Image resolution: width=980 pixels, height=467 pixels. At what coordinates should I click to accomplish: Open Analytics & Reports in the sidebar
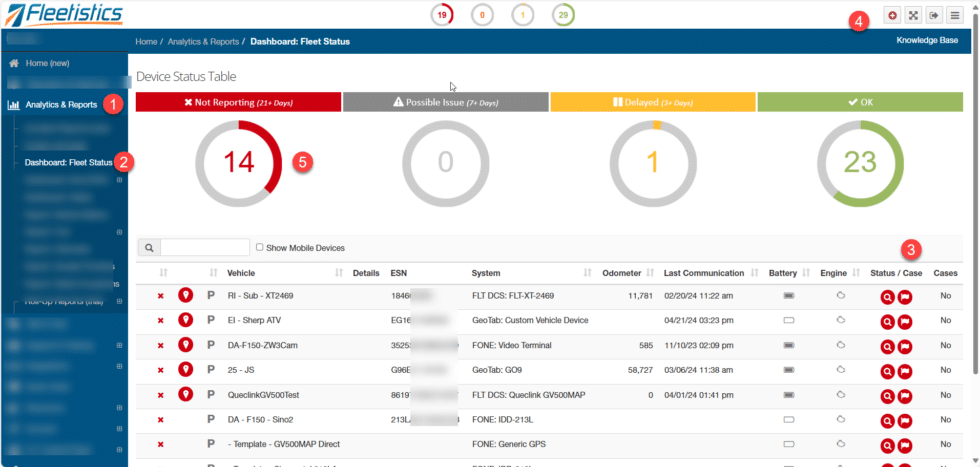(x=61, y=105)
